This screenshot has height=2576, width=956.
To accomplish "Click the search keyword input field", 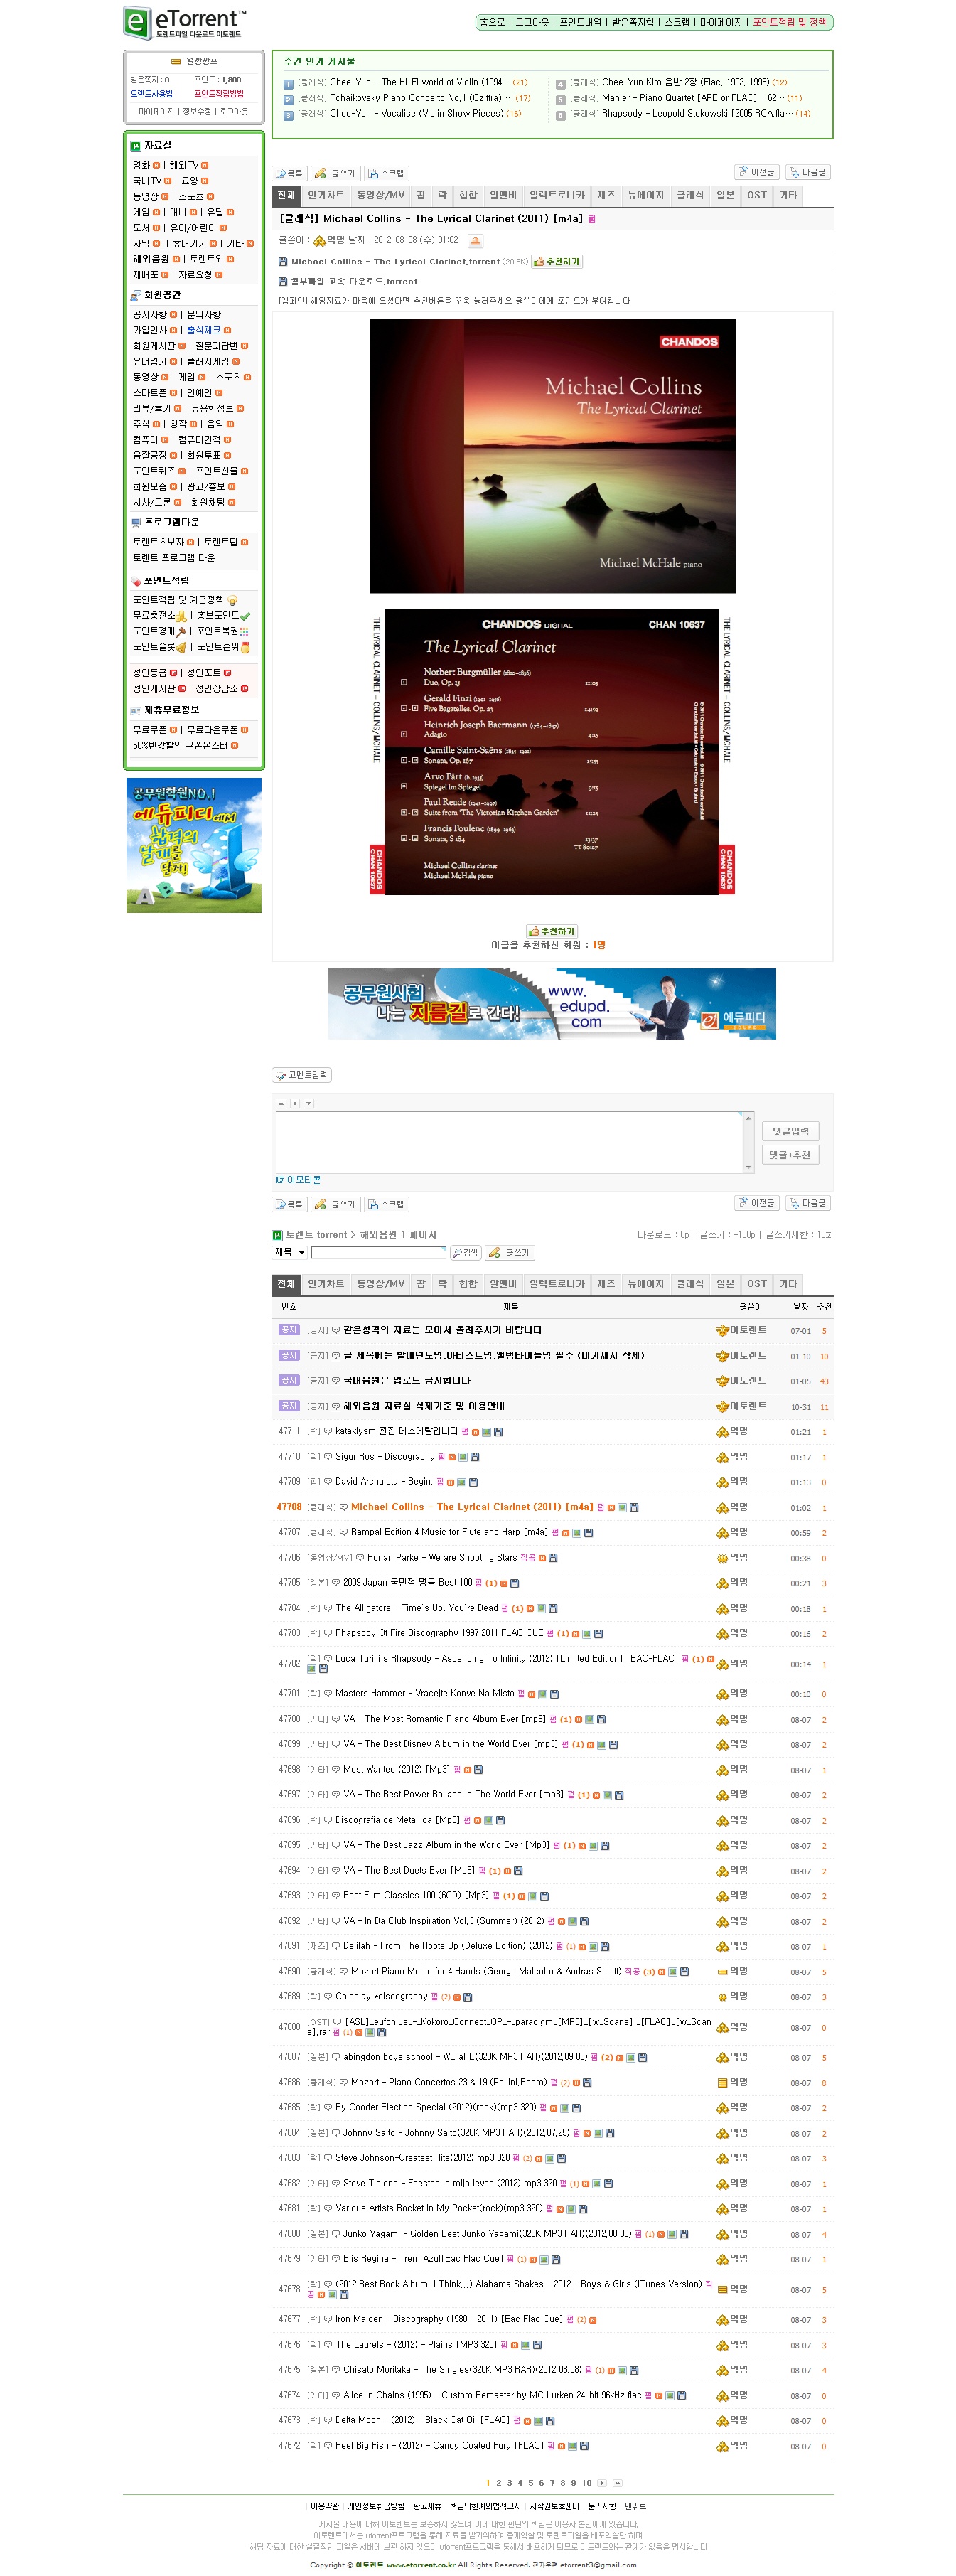I will pyautogui.click(x=378, y=1252).
